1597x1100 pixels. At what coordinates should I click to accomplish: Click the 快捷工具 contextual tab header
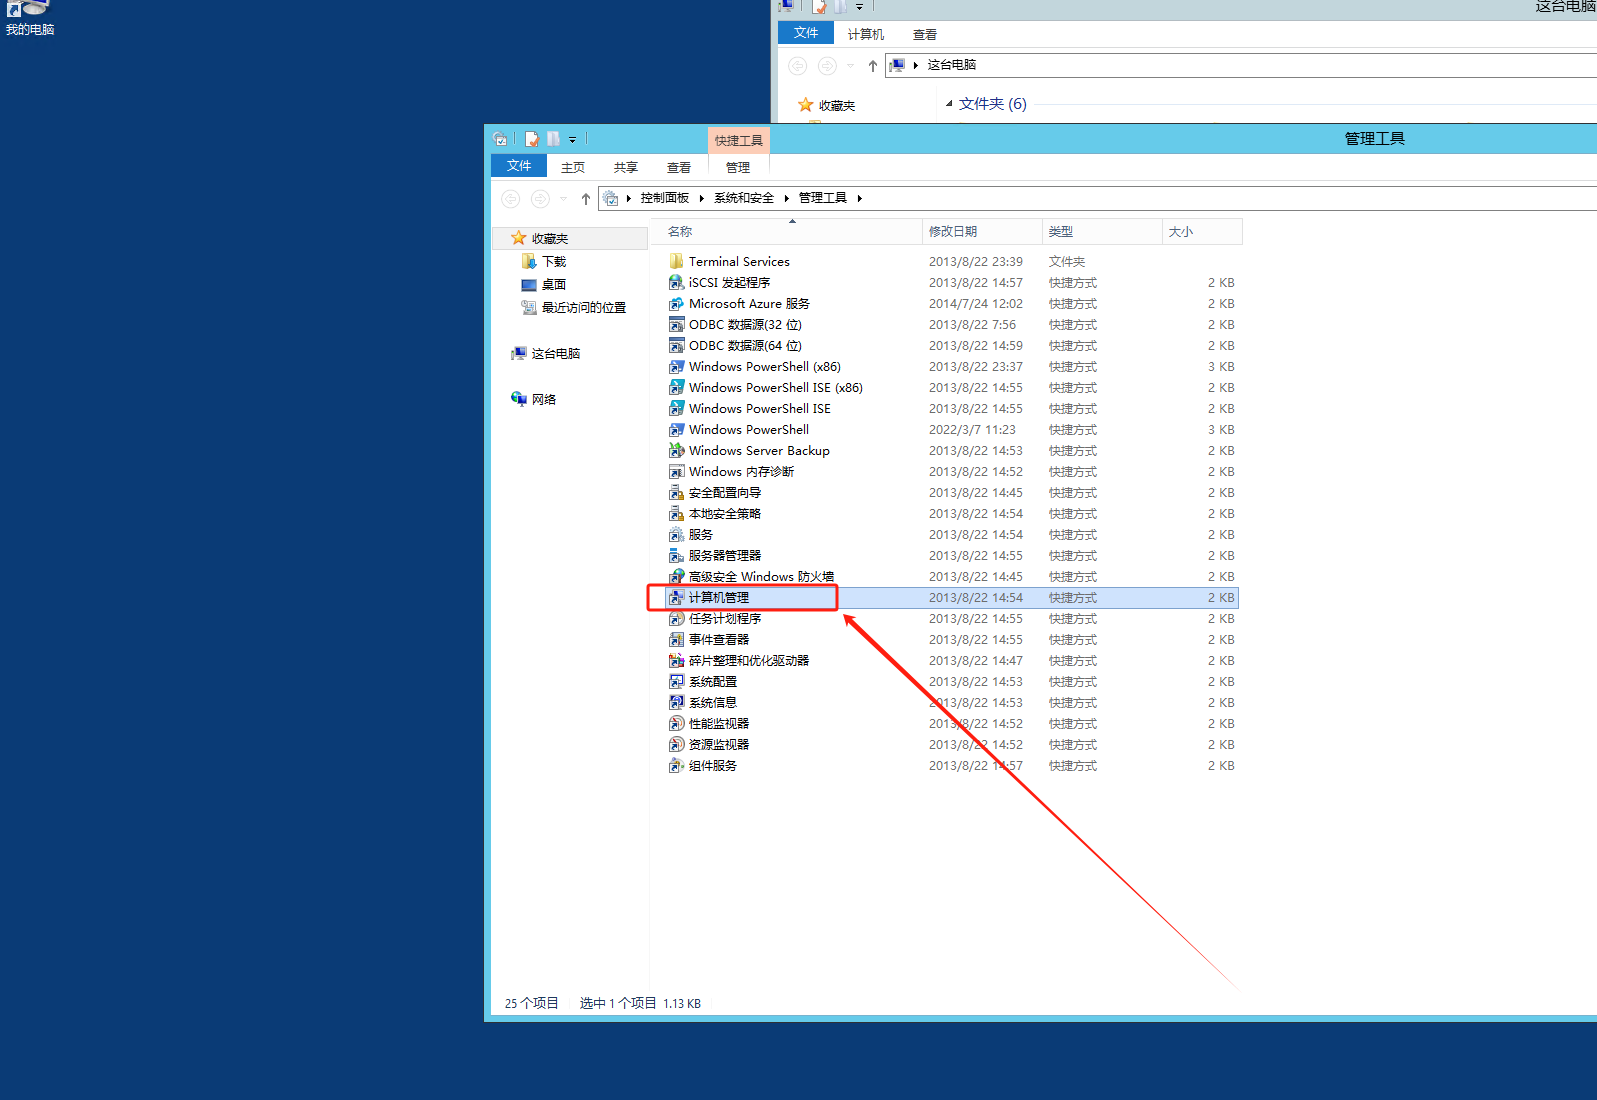point(738,140)
